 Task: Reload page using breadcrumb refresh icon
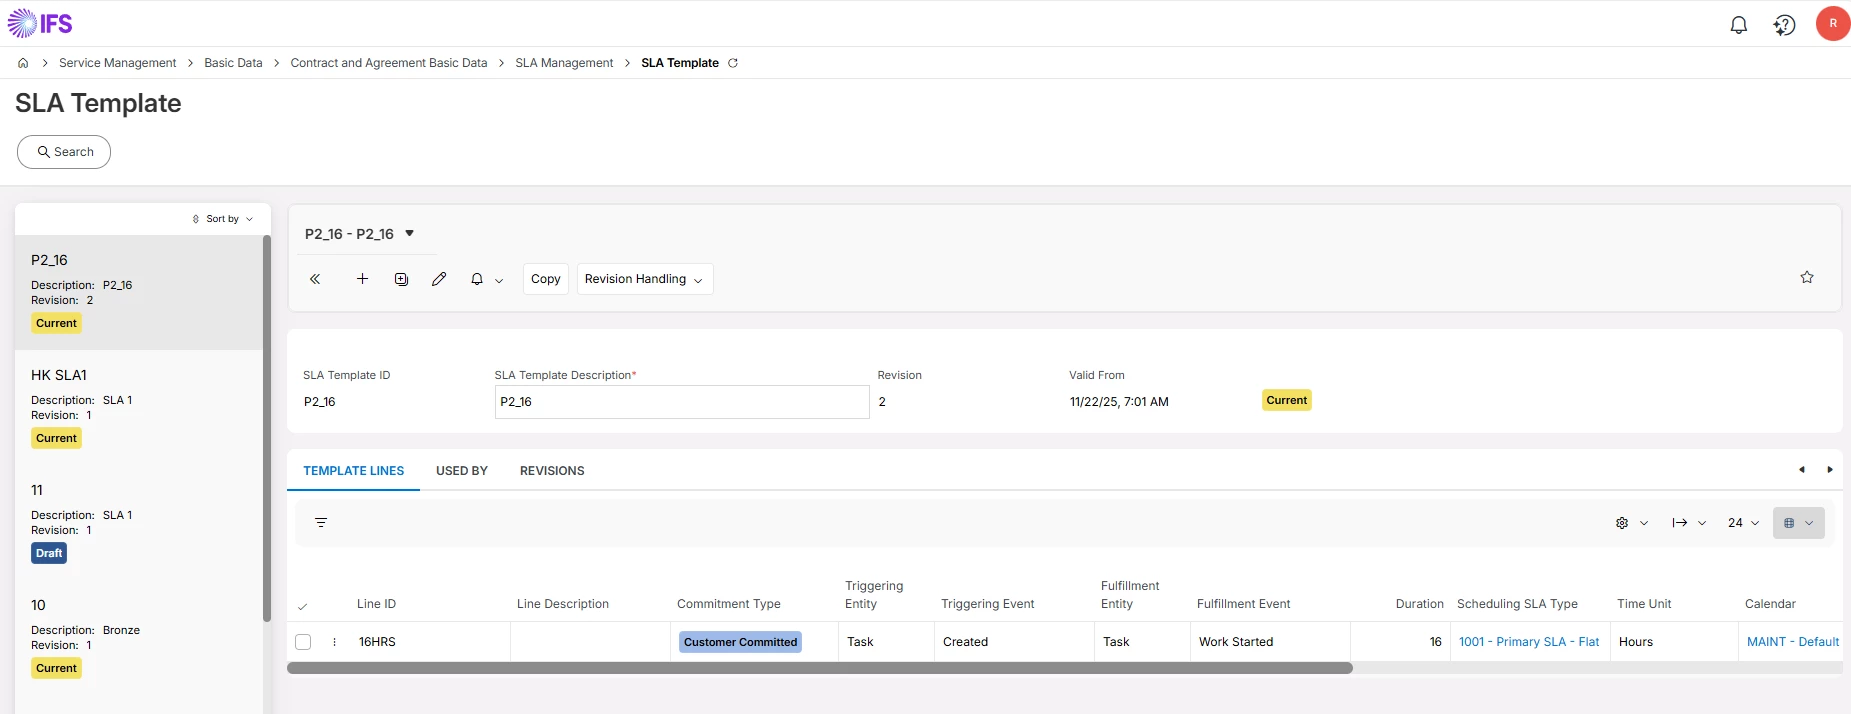(733, 63)
